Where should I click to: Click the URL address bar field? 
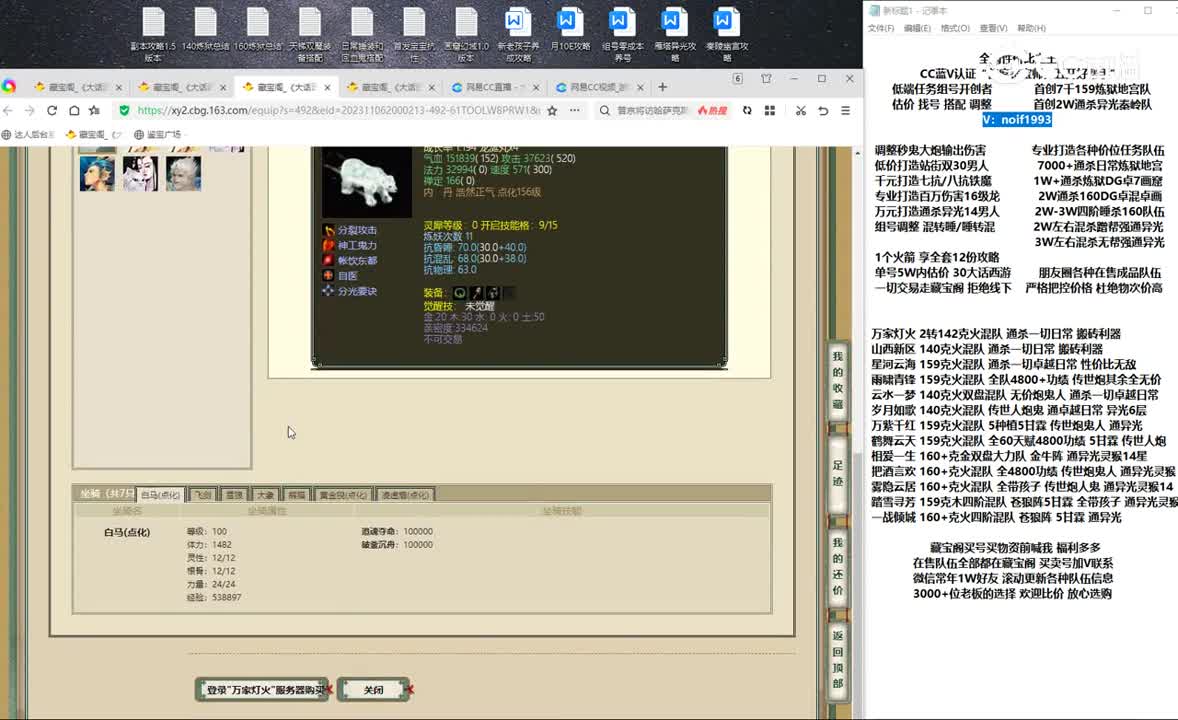[x=338, y=110]
